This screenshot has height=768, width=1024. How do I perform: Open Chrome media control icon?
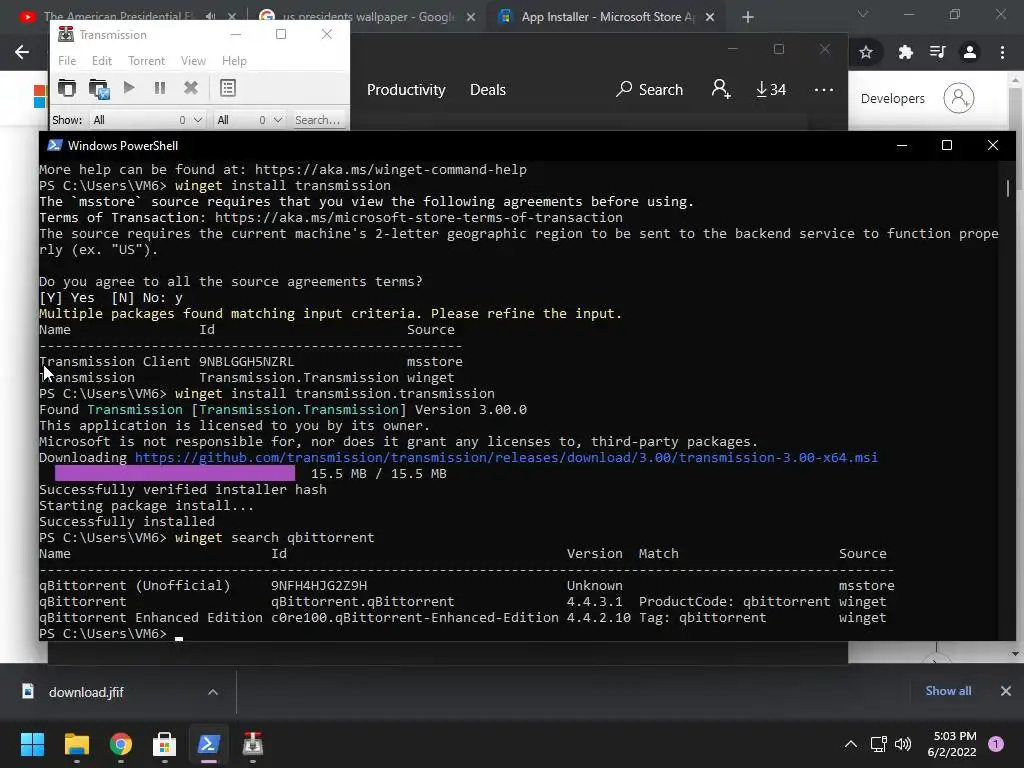938,52
